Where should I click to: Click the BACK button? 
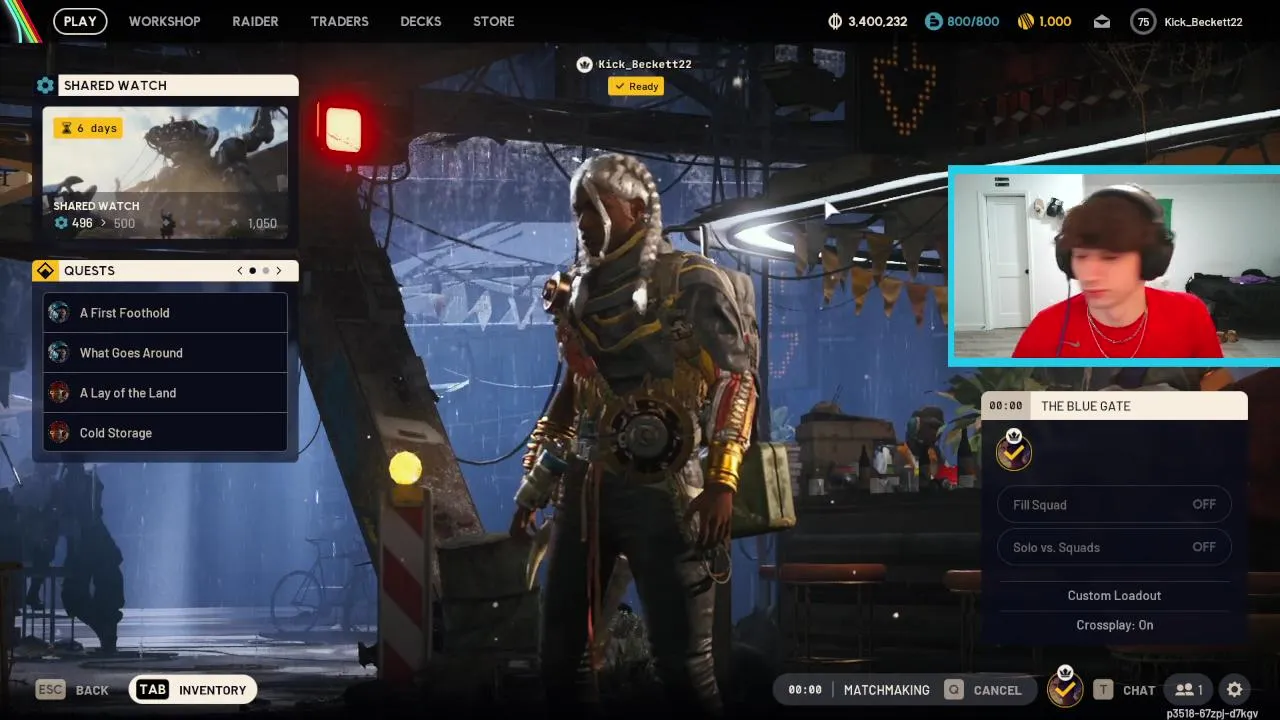(73, 690)
